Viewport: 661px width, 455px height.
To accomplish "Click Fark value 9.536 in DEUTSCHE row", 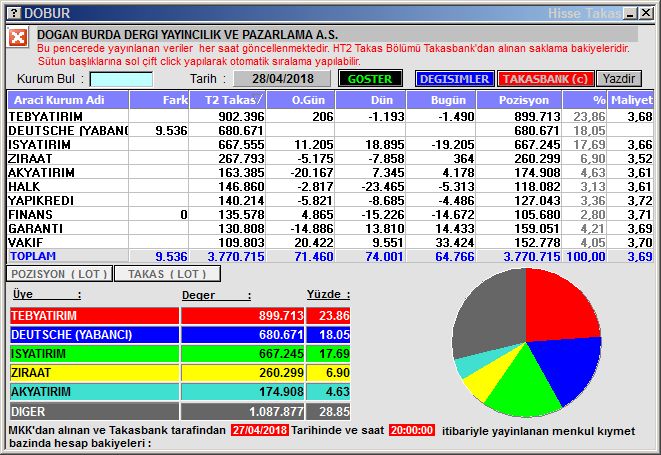I will click(x=171, y=130).
